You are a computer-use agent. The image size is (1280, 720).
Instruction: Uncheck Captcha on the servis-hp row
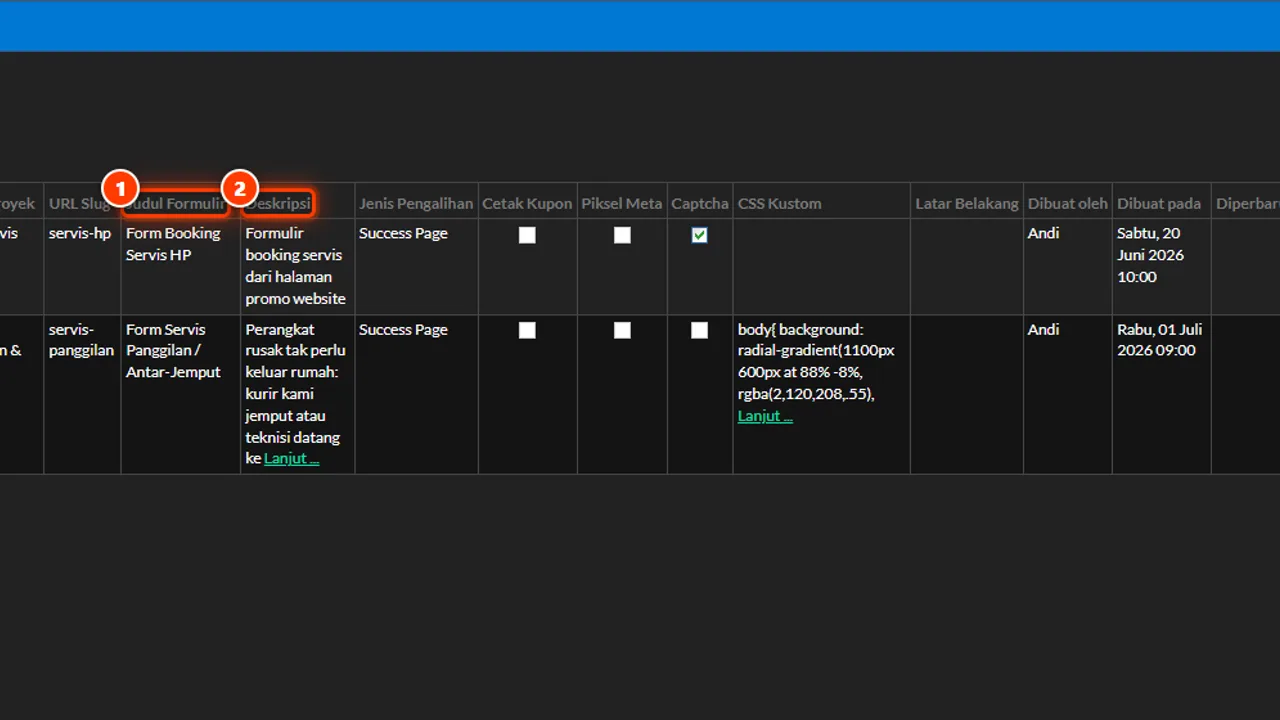pyautogui.click(x=699, y=235)
